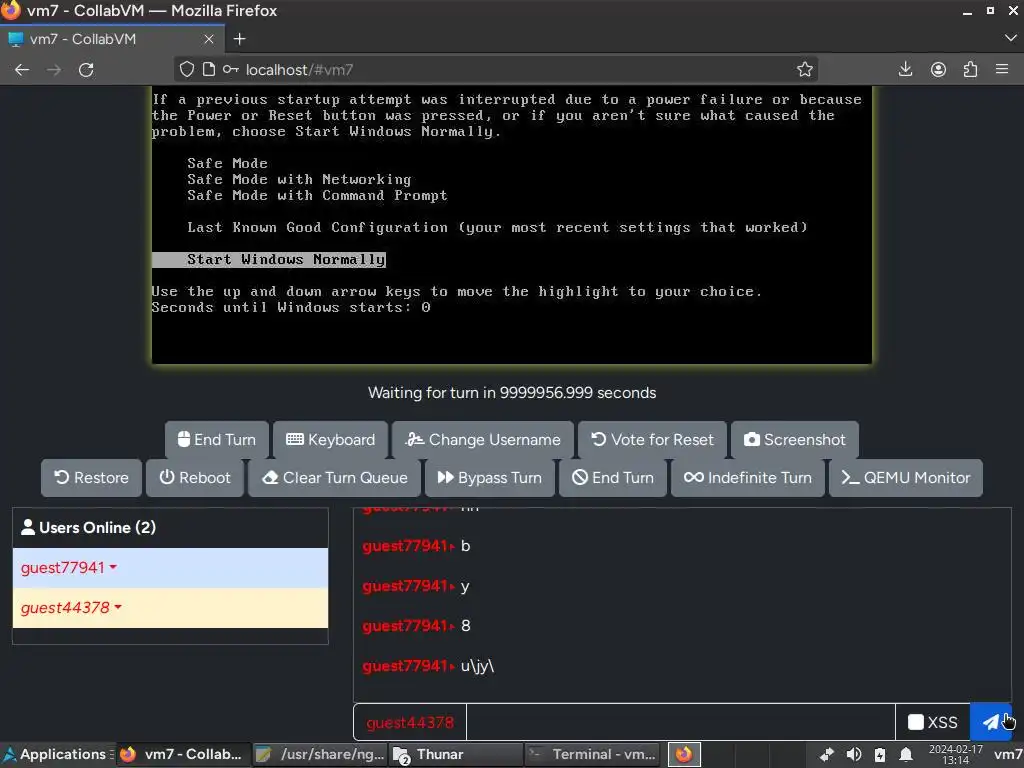The width and height of the screenshot is (1024, 768).
Task: Select the vm7 - CollabVM browser tab
Action: click(x=112, y=39)
